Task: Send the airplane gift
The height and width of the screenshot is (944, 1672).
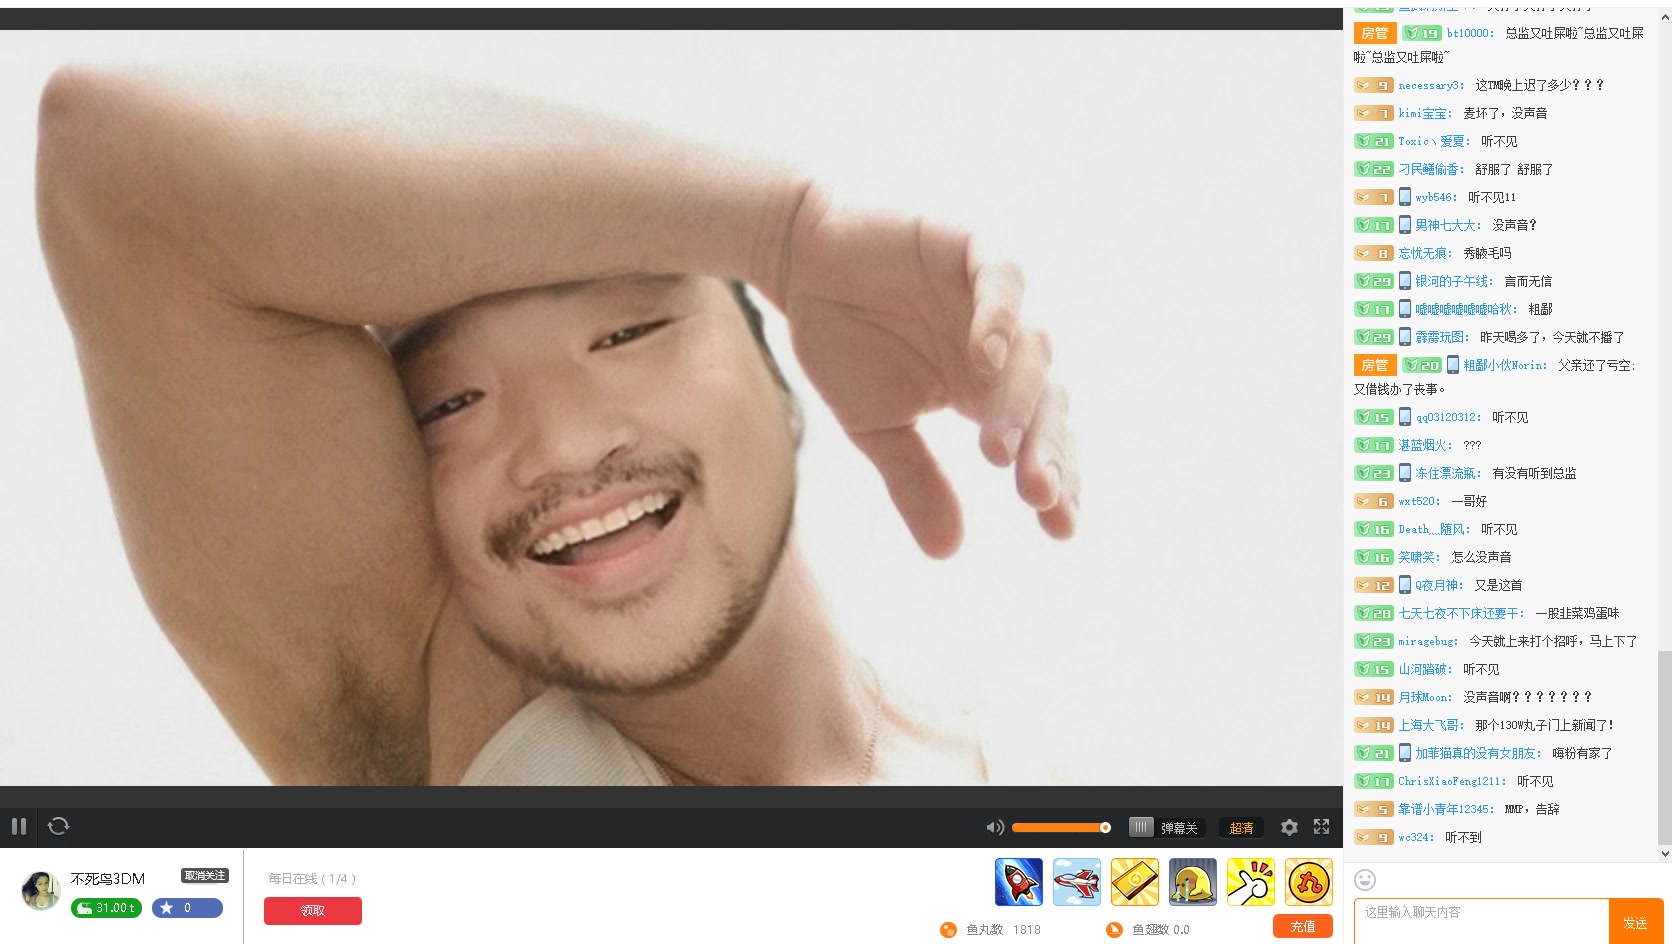Action: point(1077,882)
